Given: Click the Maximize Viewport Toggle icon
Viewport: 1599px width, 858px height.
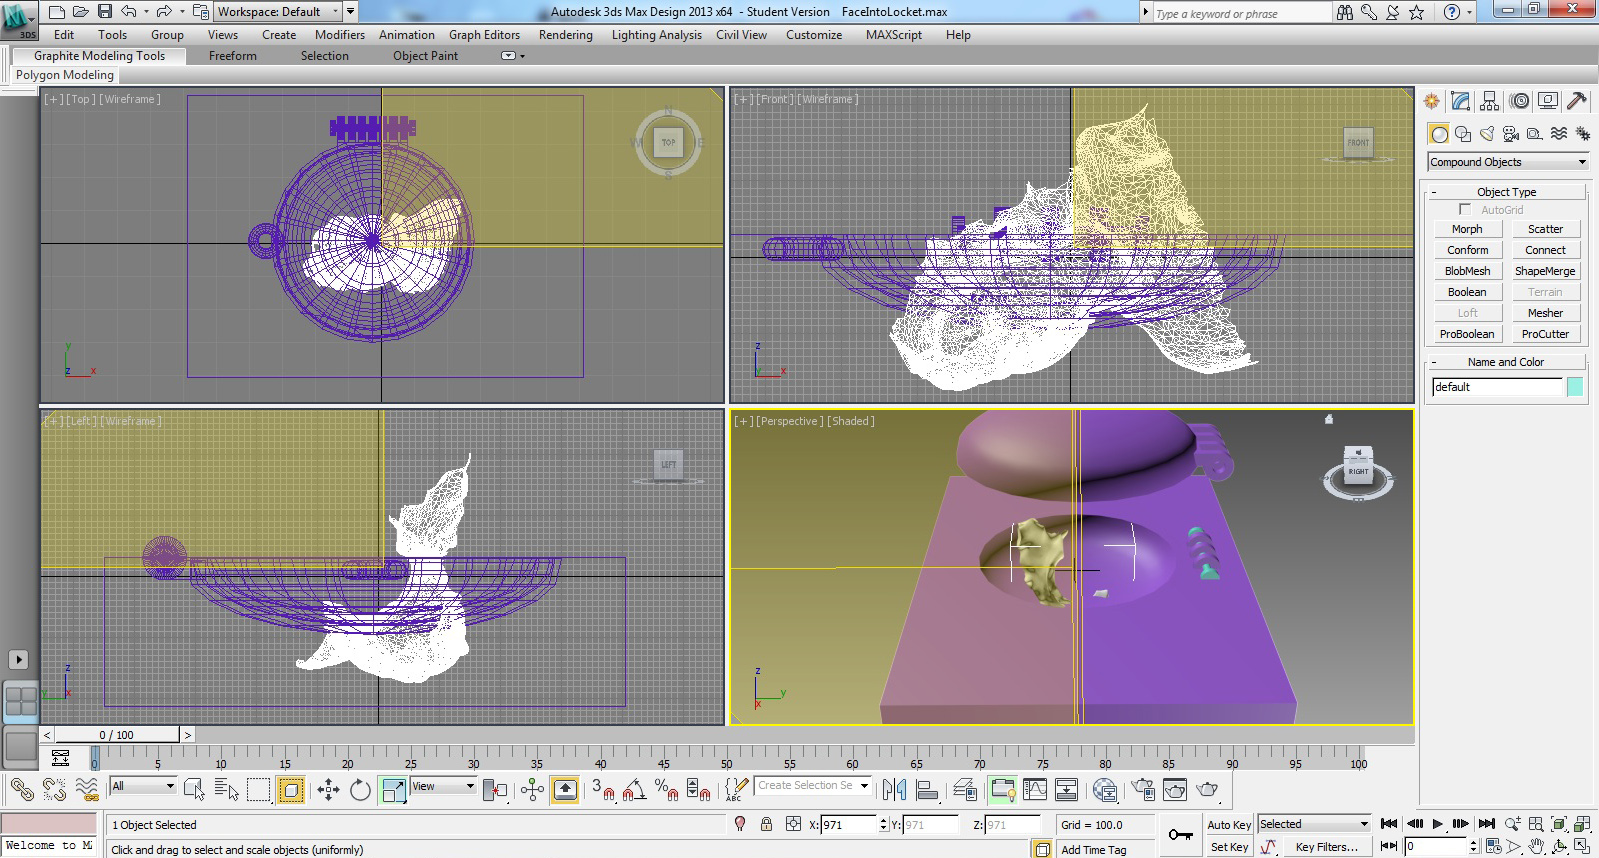Looking at the screenshot, I should click(x=1582, y=846).
